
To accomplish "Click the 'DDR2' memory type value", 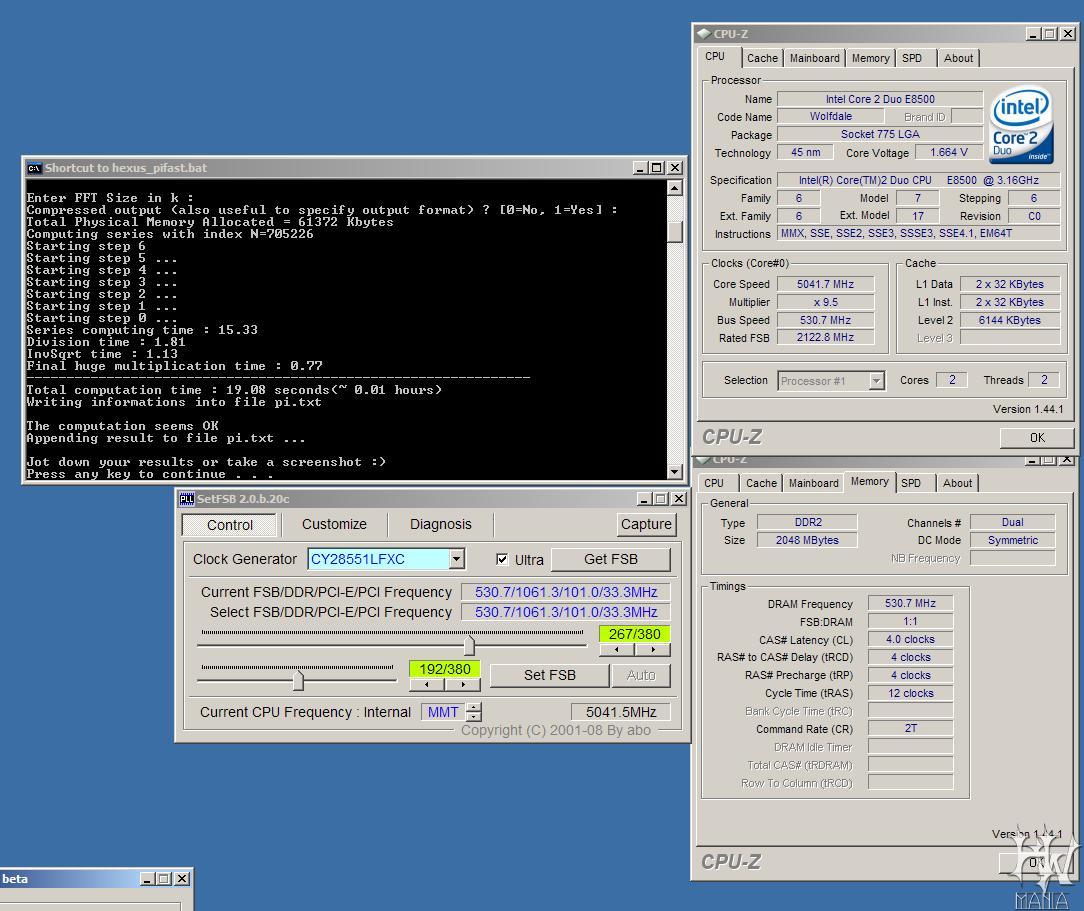I will (807, 522).
